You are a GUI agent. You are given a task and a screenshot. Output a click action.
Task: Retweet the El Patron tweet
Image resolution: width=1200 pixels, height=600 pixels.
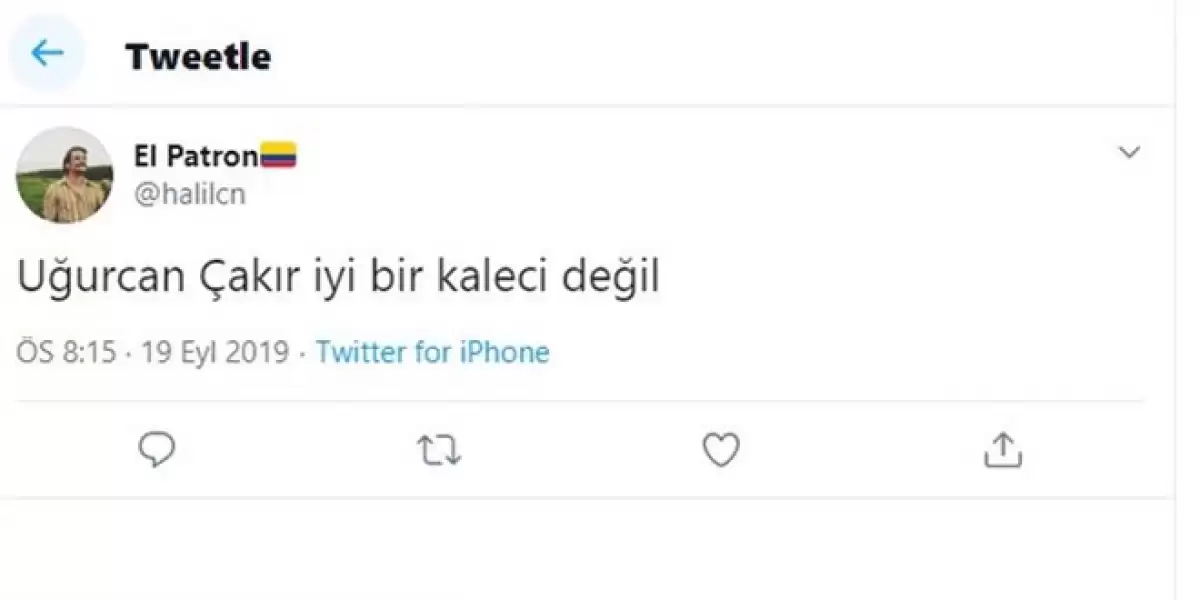coord(438,451)
